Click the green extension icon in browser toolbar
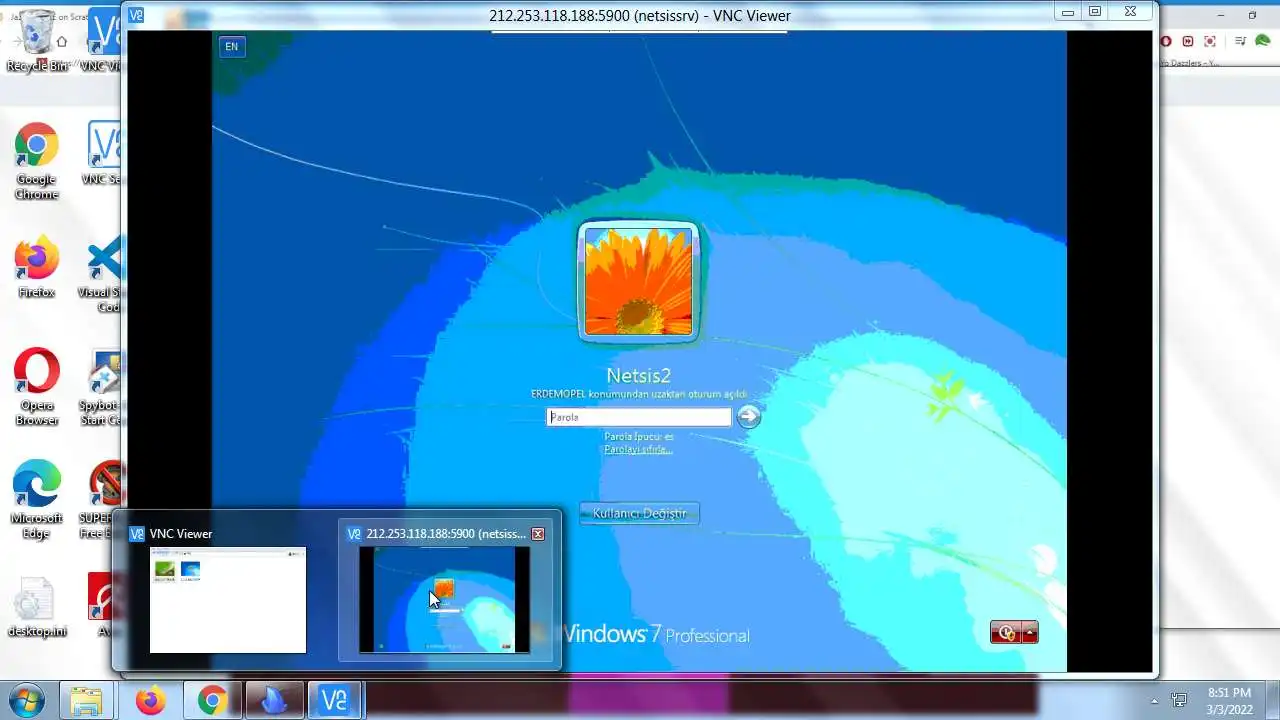The image size is (1280, 720). 1265,41
